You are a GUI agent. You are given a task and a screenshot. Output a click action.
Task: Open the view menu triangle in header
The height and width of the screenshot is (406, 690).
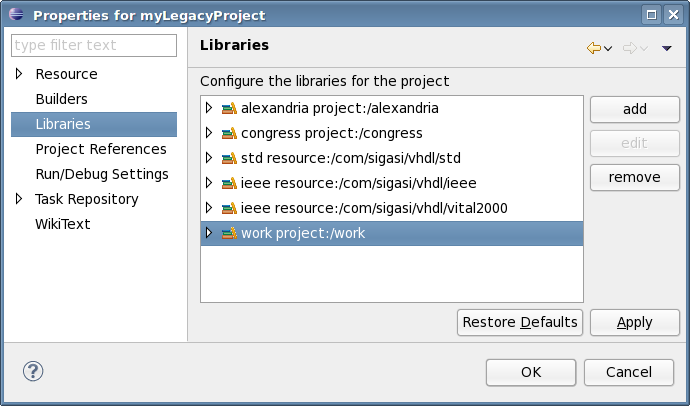[x=667, y=48]
